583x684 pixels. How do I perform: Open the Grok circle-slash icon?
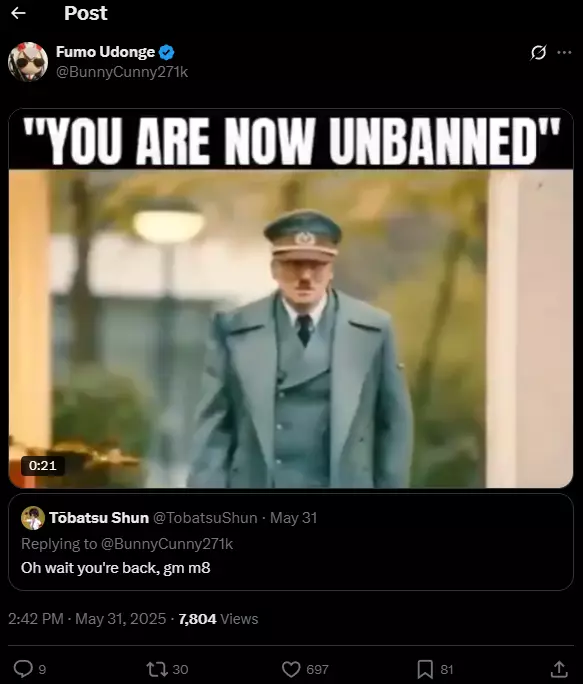(x=538, y=52)
